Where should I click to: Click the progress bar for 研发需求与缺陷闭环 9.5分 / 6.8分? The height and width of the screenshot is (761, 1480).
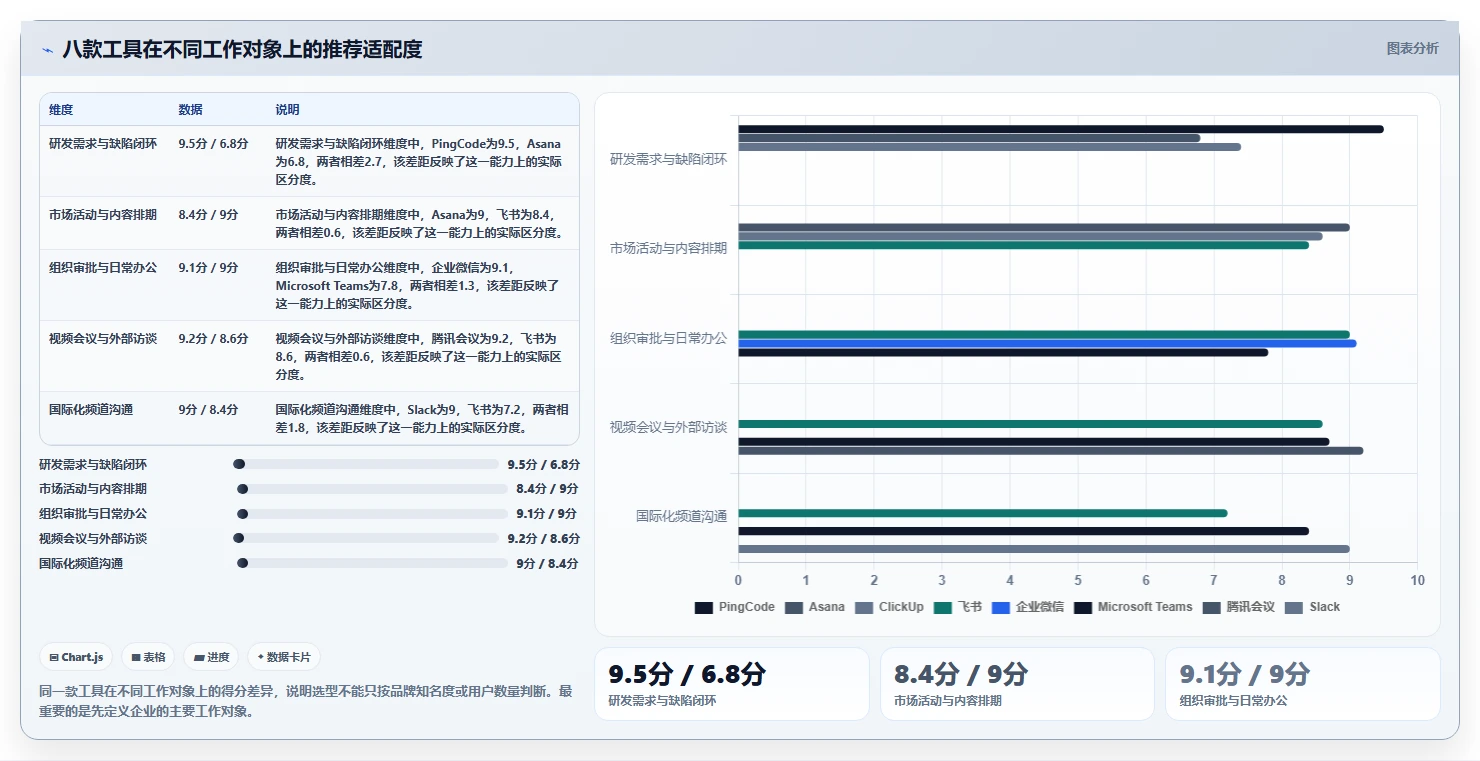[366, 464]
